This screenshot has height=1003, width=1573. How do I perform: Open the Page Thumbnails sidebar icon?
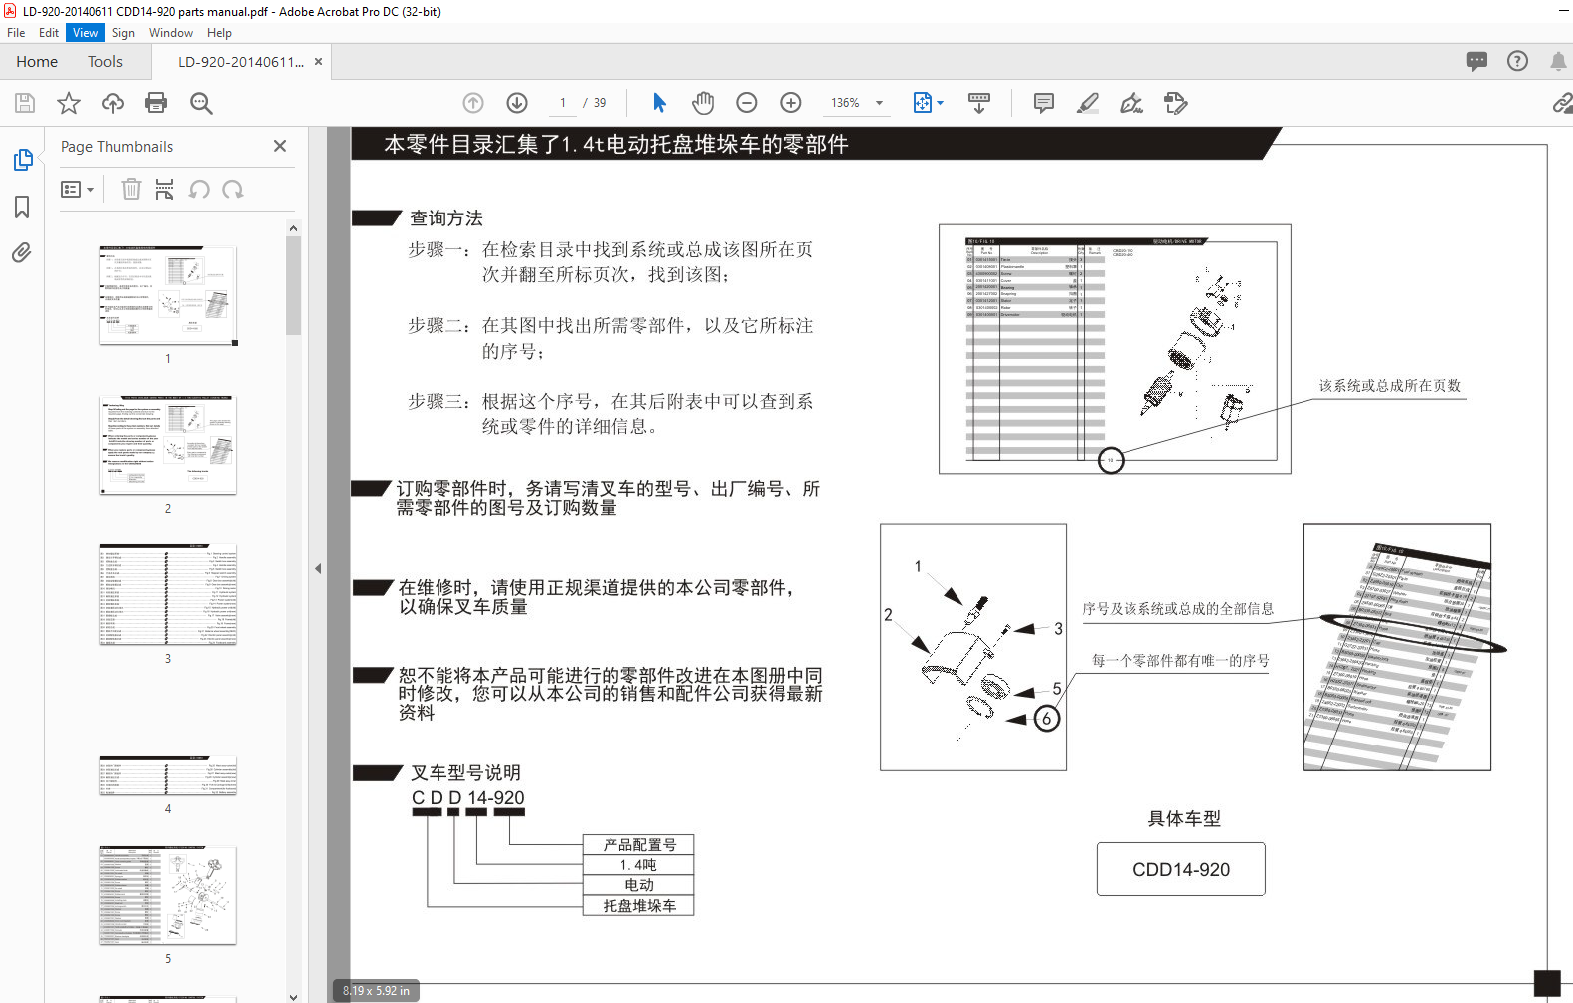(x=22, y=160)
